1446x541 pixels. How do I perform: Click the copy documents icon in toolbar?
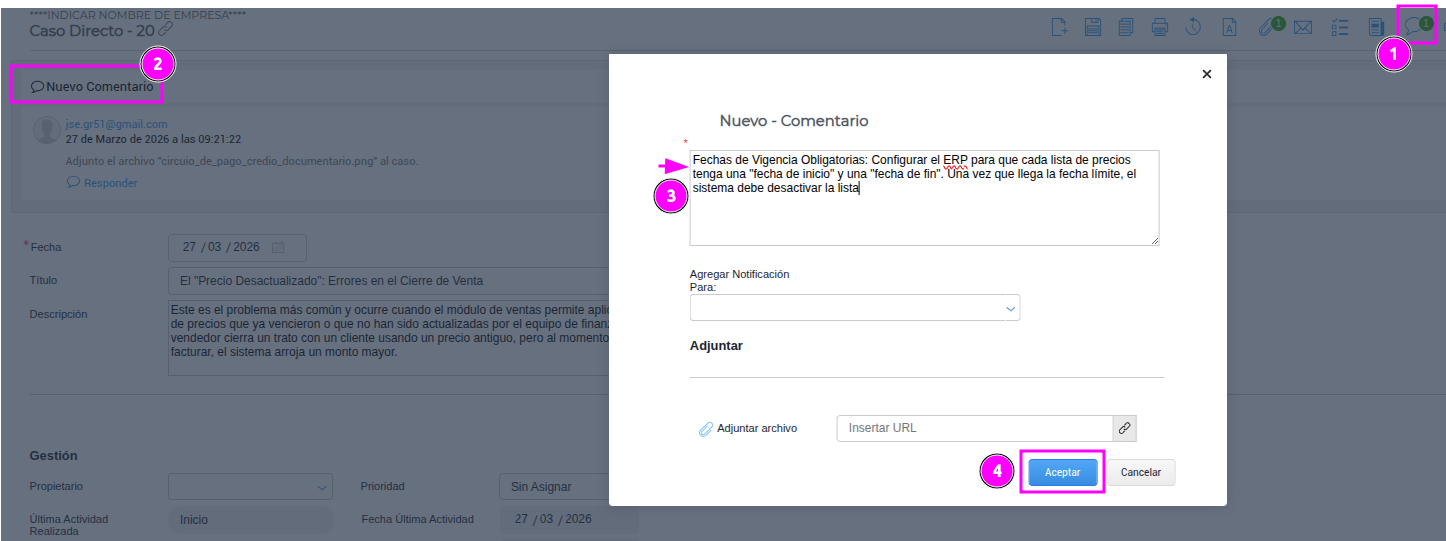click(x=1126, y=27)
